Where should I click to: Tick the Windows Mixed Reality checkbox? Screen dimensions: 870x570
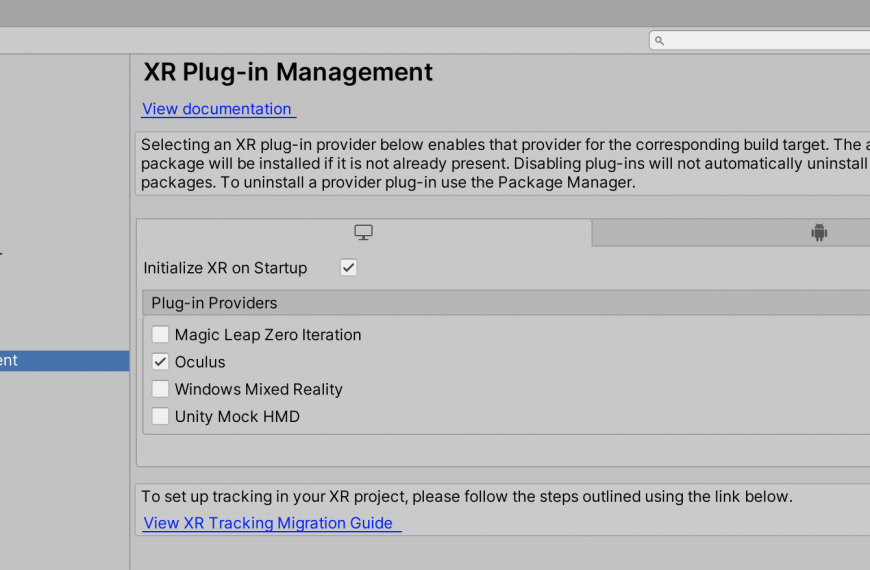tap(160, 389)
